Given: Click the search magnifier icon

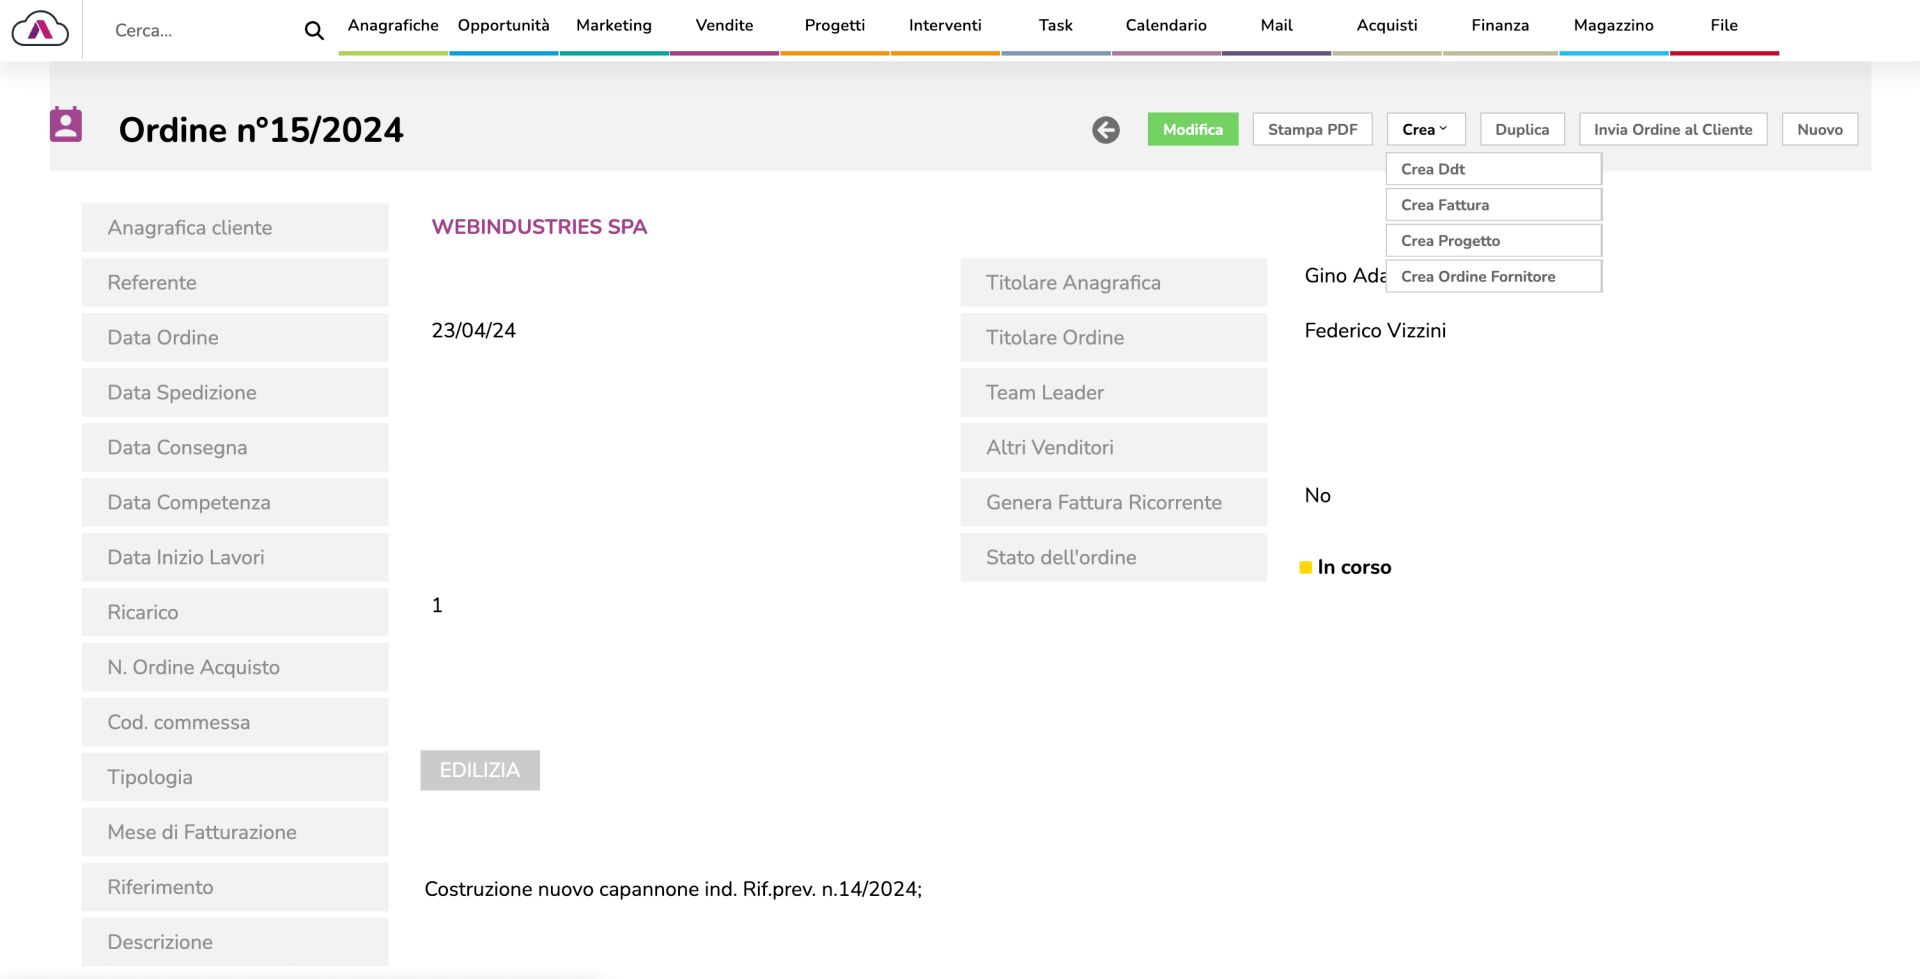Looking at the screenshot, I should (314, 31).
